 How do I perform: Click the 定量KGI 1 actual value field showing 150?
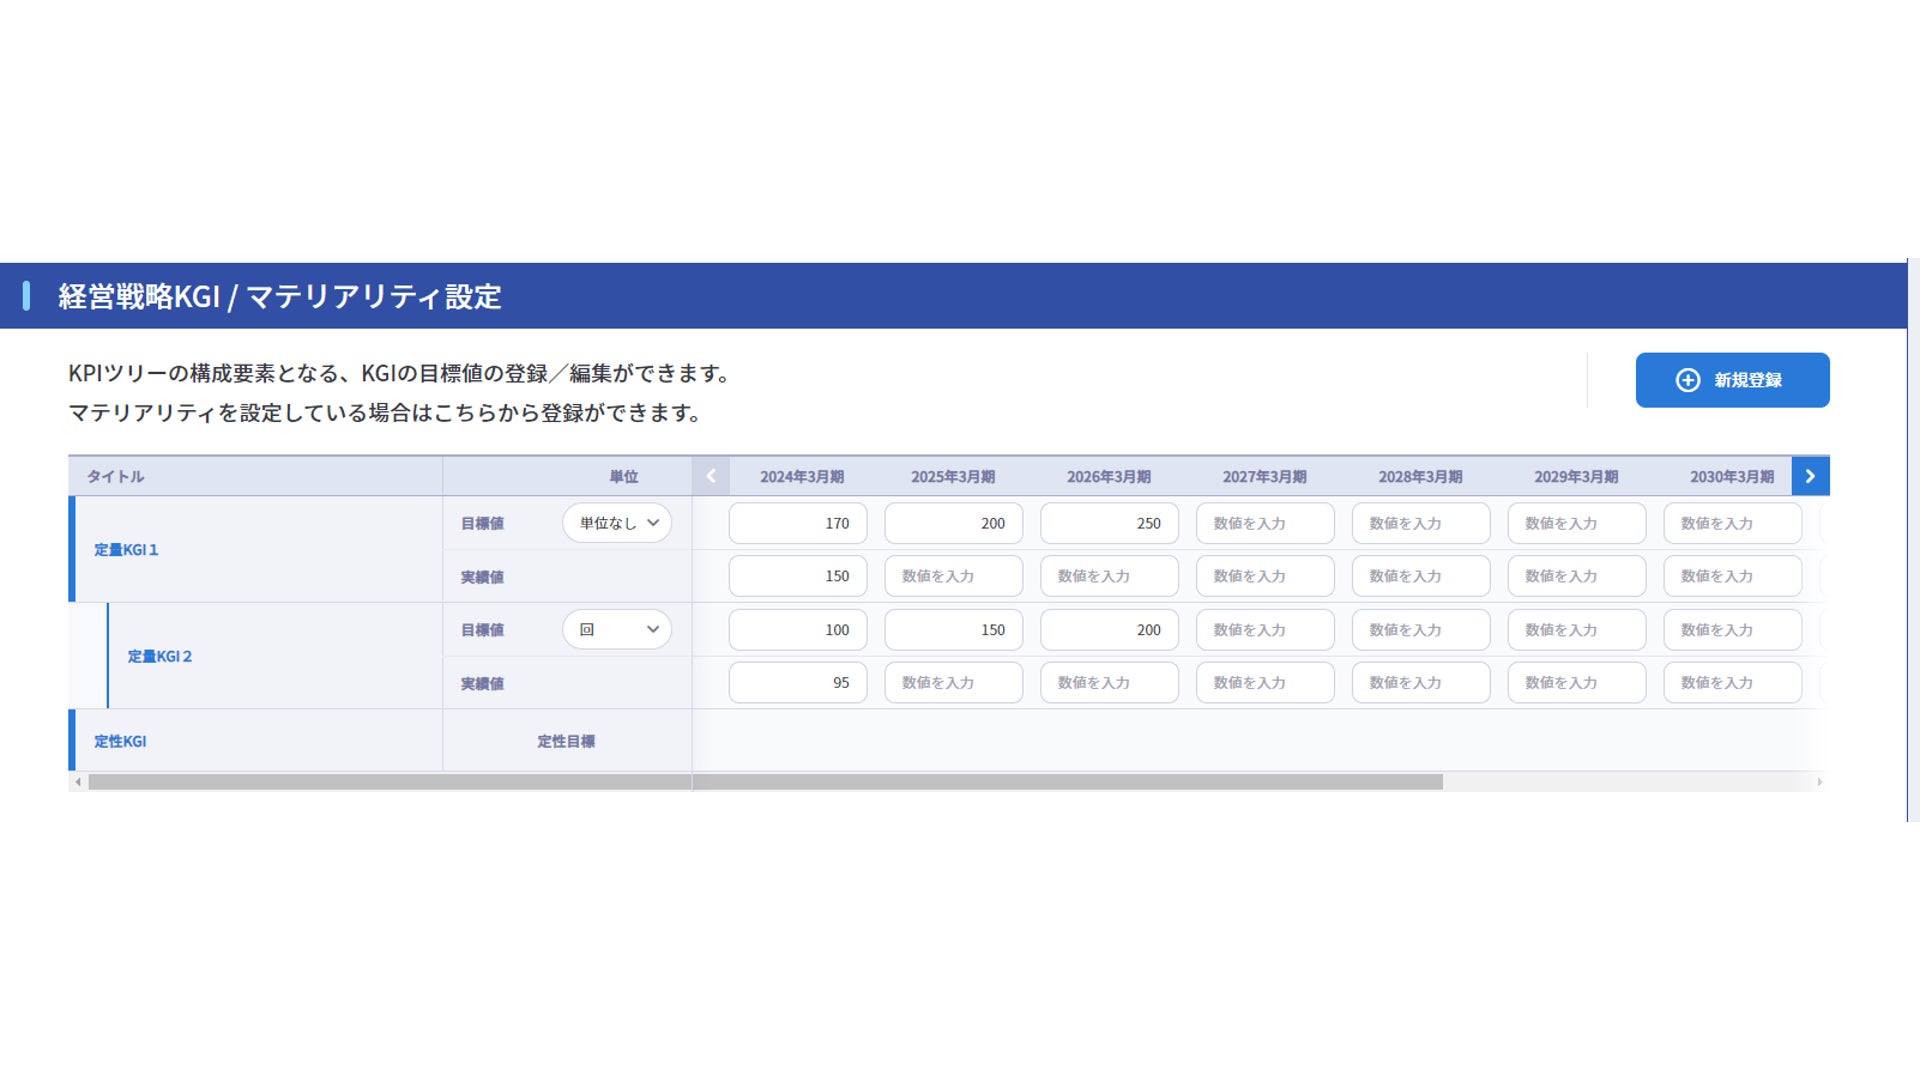[x=797, y=576]
